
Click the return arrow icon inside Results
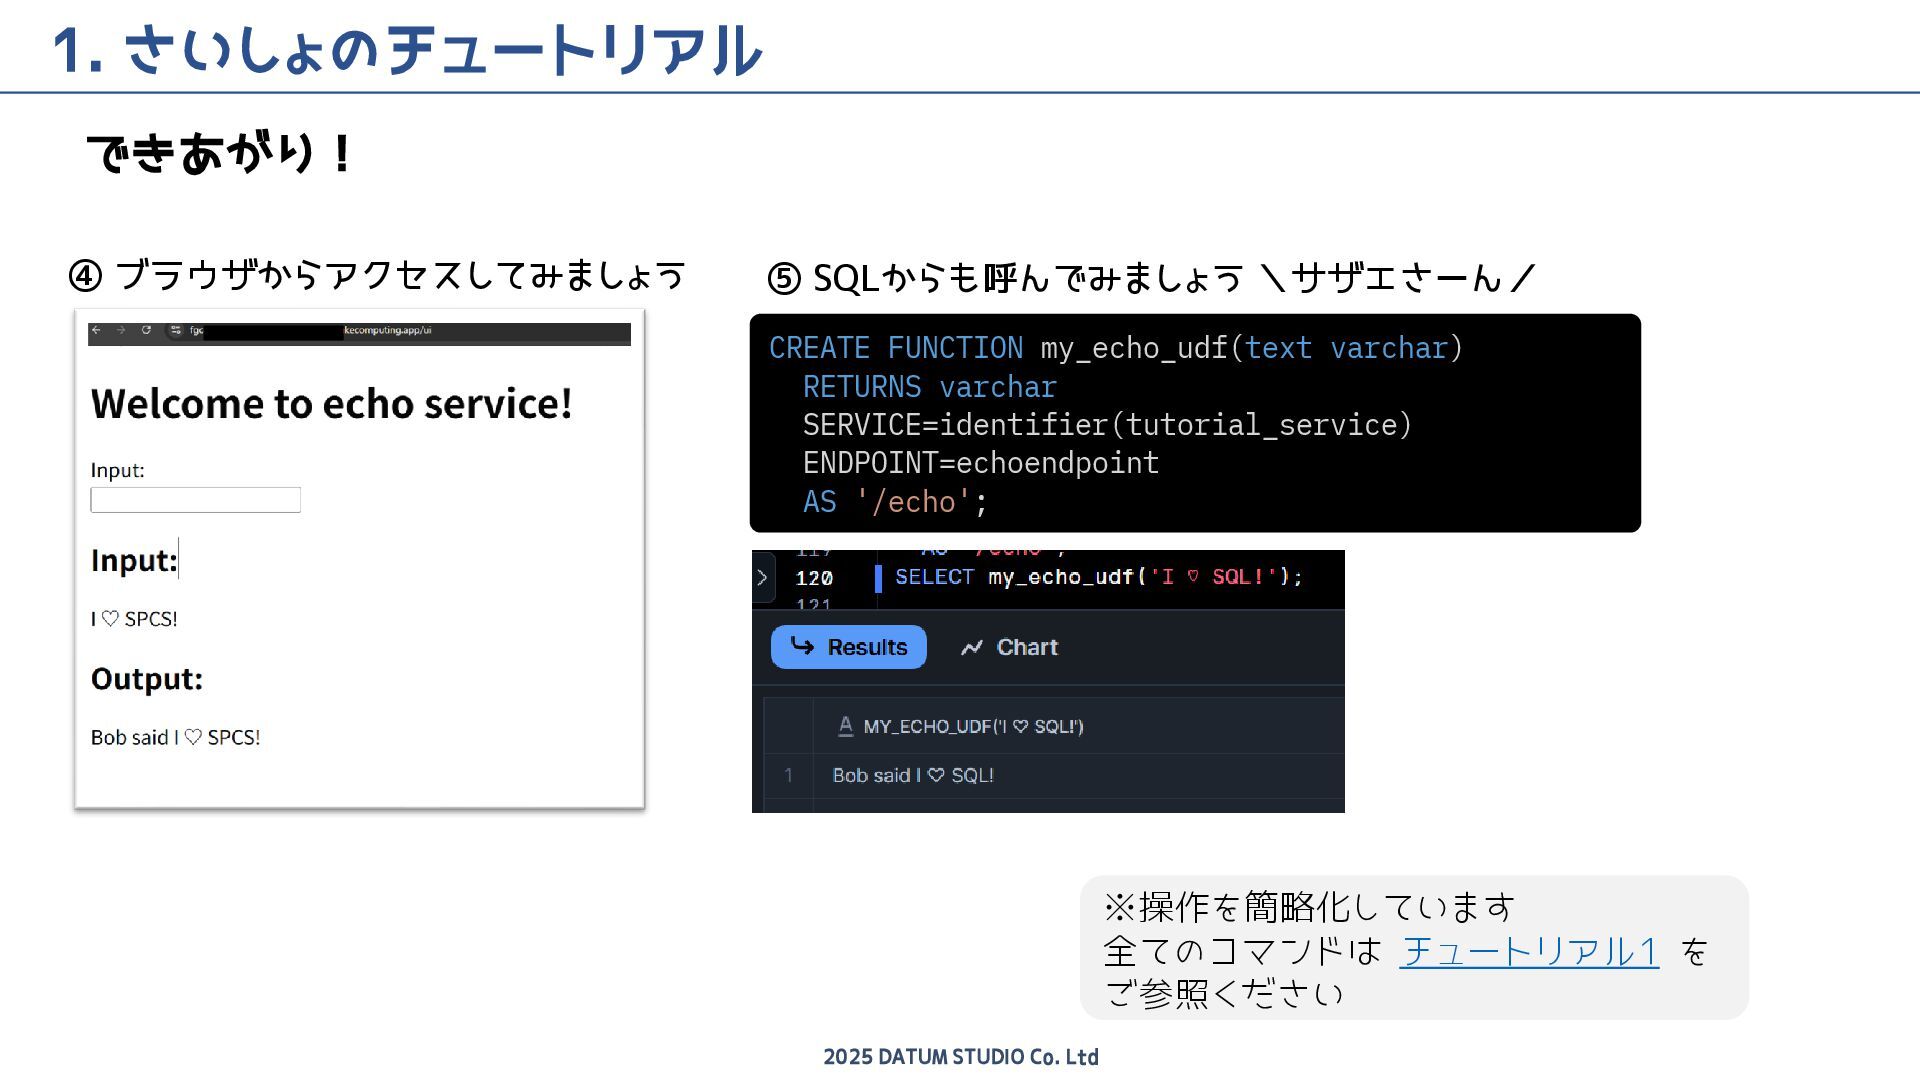(x=802, y=646)
